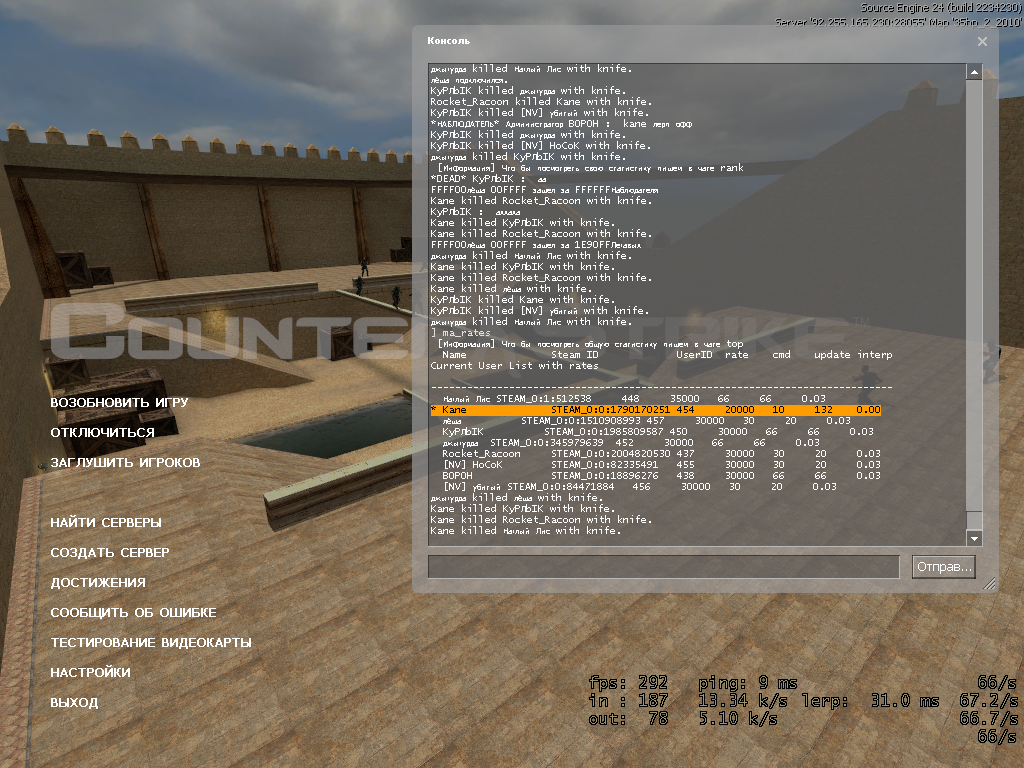Image resolution: width=1024 pixels, height=768 pixels.
Task: Click "Current User List with rates" text
Action: click(x=514, y=366)
